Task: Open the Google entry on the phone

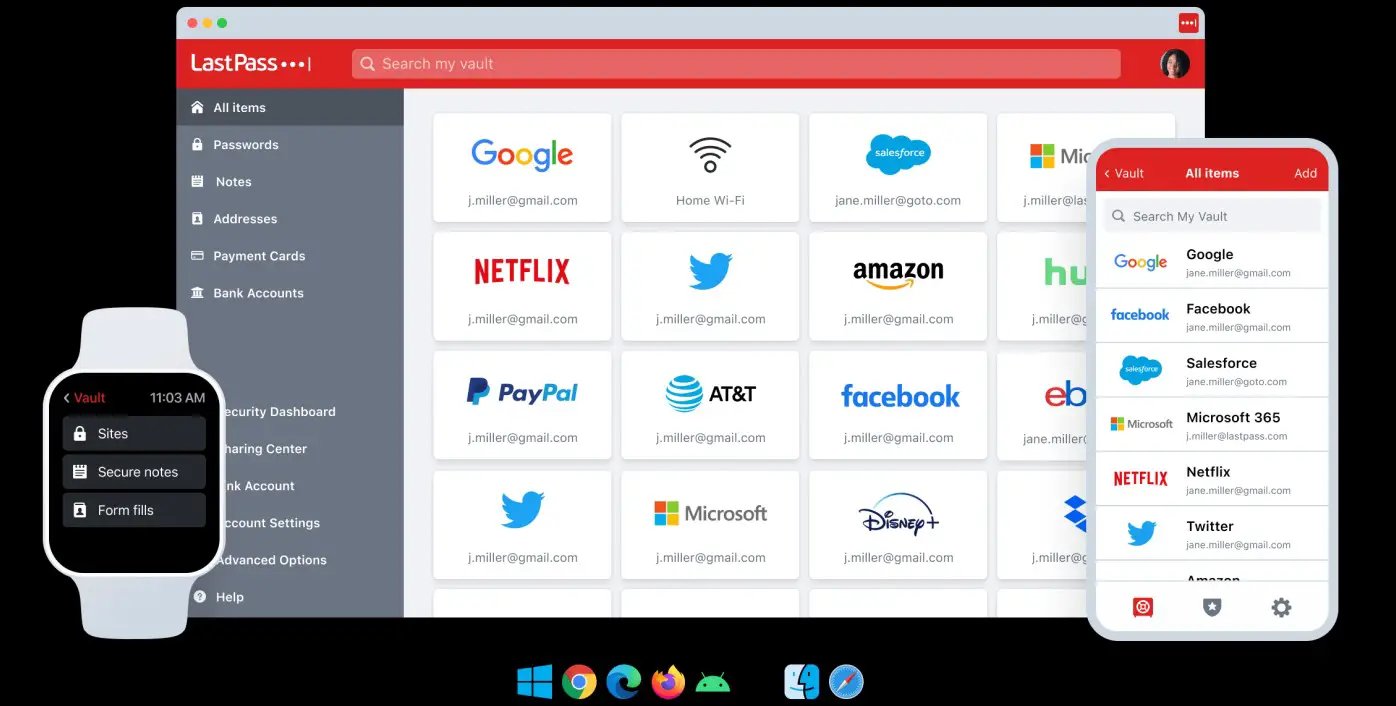Action: tap(1212, 262)
